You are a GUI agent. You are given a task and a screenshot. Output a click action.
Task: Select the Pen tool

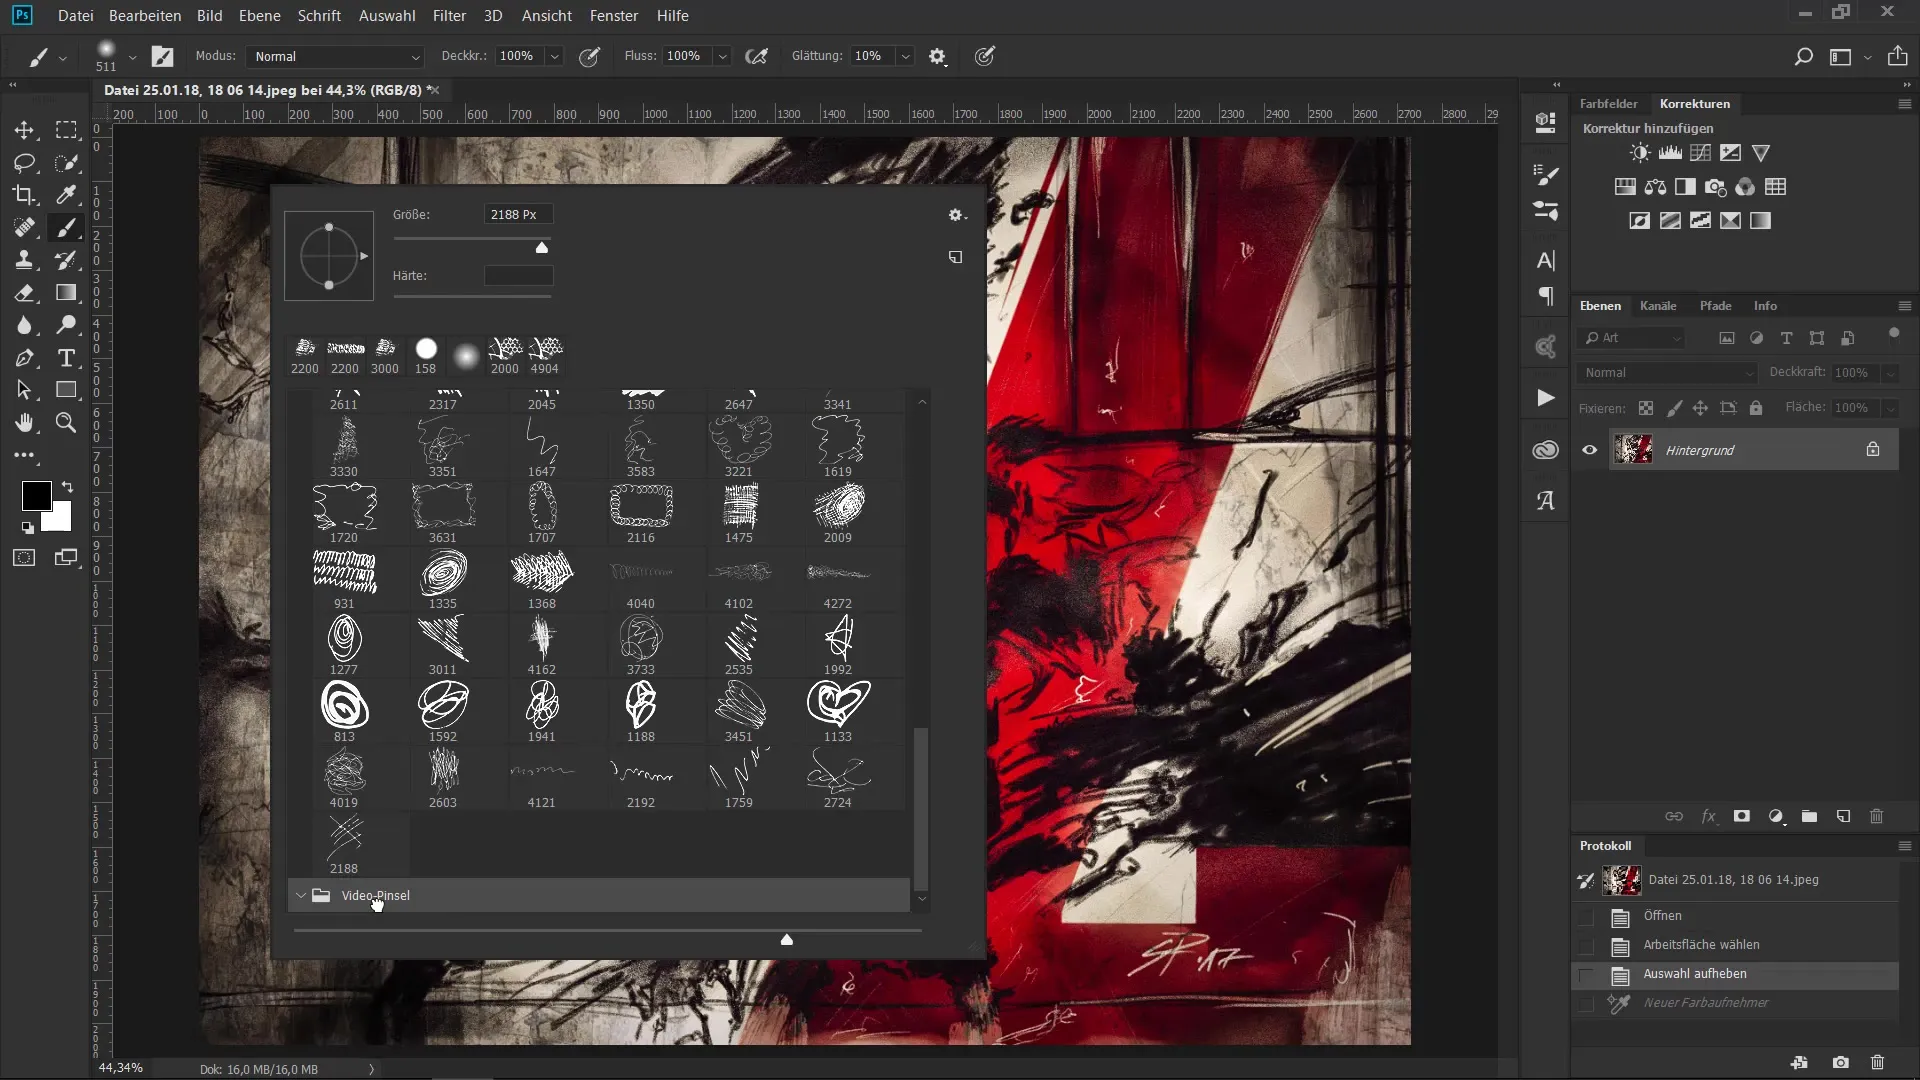click(24, 358)
